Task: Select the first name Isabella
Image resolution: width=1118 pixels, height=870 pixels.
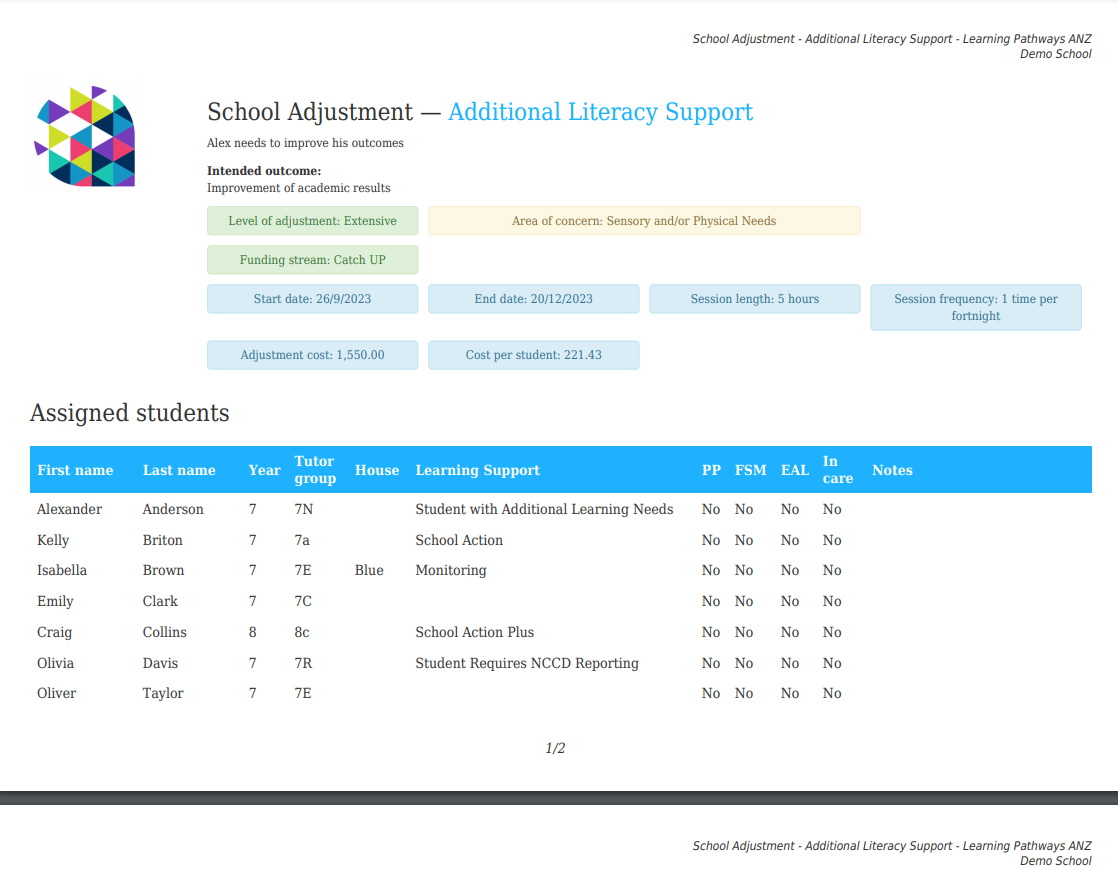Action: (62, 570)
